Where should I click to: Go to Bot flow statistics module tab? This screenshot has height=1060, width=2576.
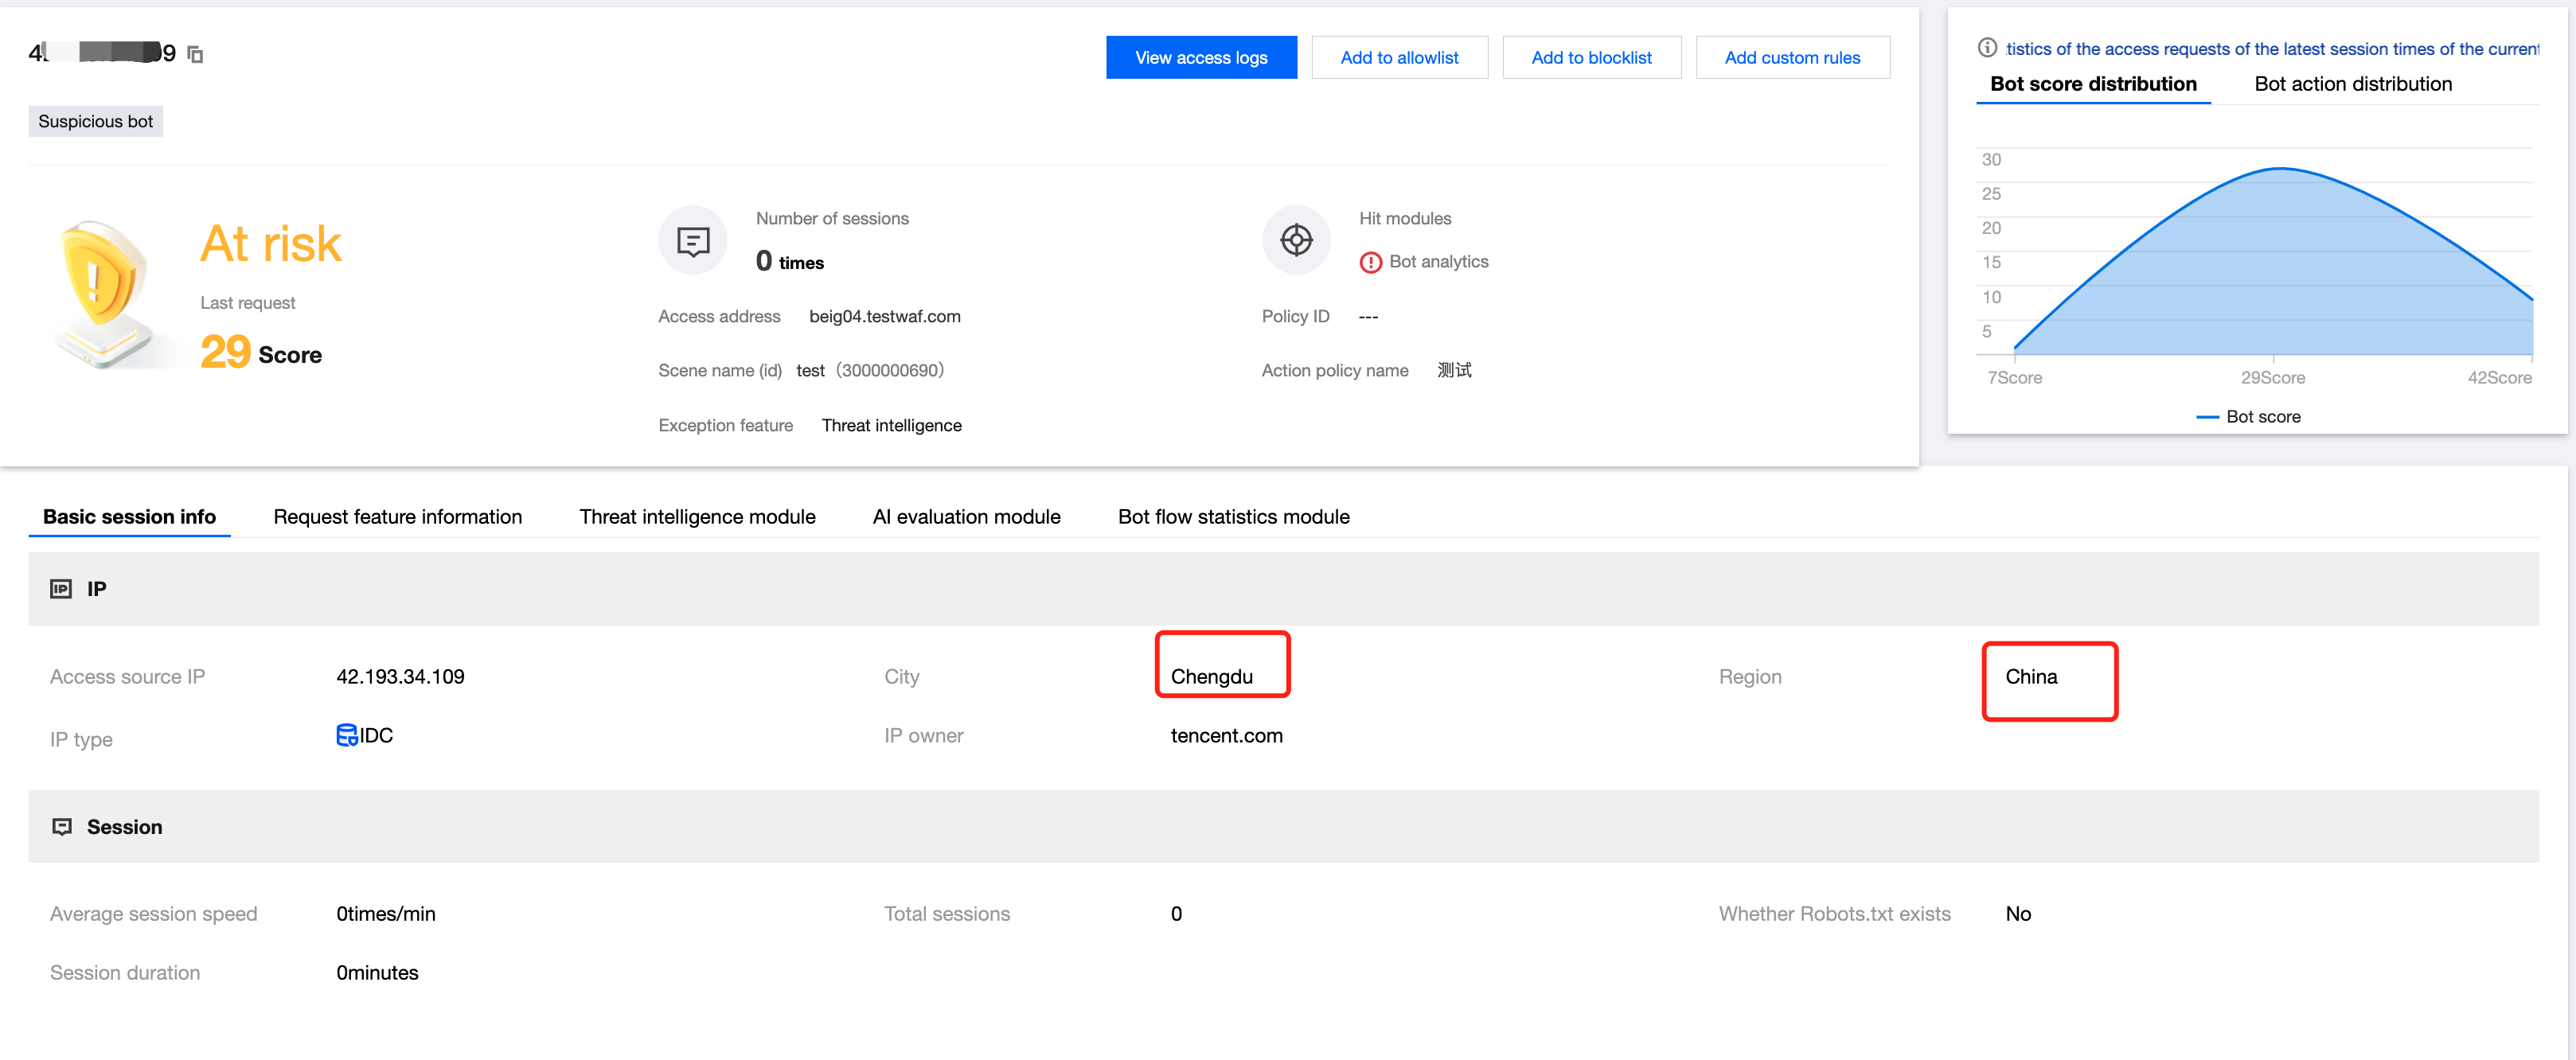1233,517
